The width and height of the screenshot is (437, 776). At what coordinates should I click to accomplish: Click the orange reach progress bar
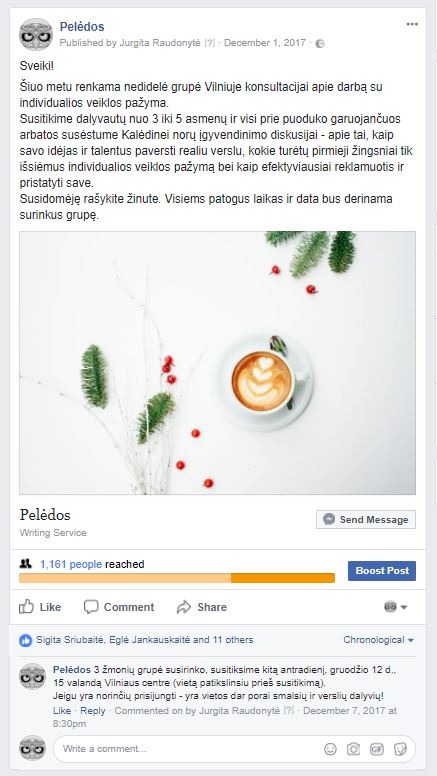[177, 578]
